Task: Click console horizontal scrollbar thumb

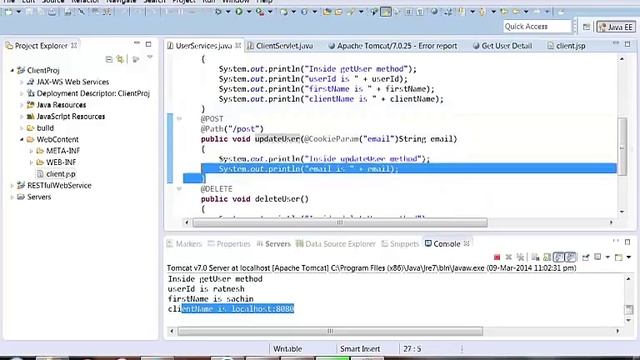Action: pyautogui.click(x=330, y=331)
